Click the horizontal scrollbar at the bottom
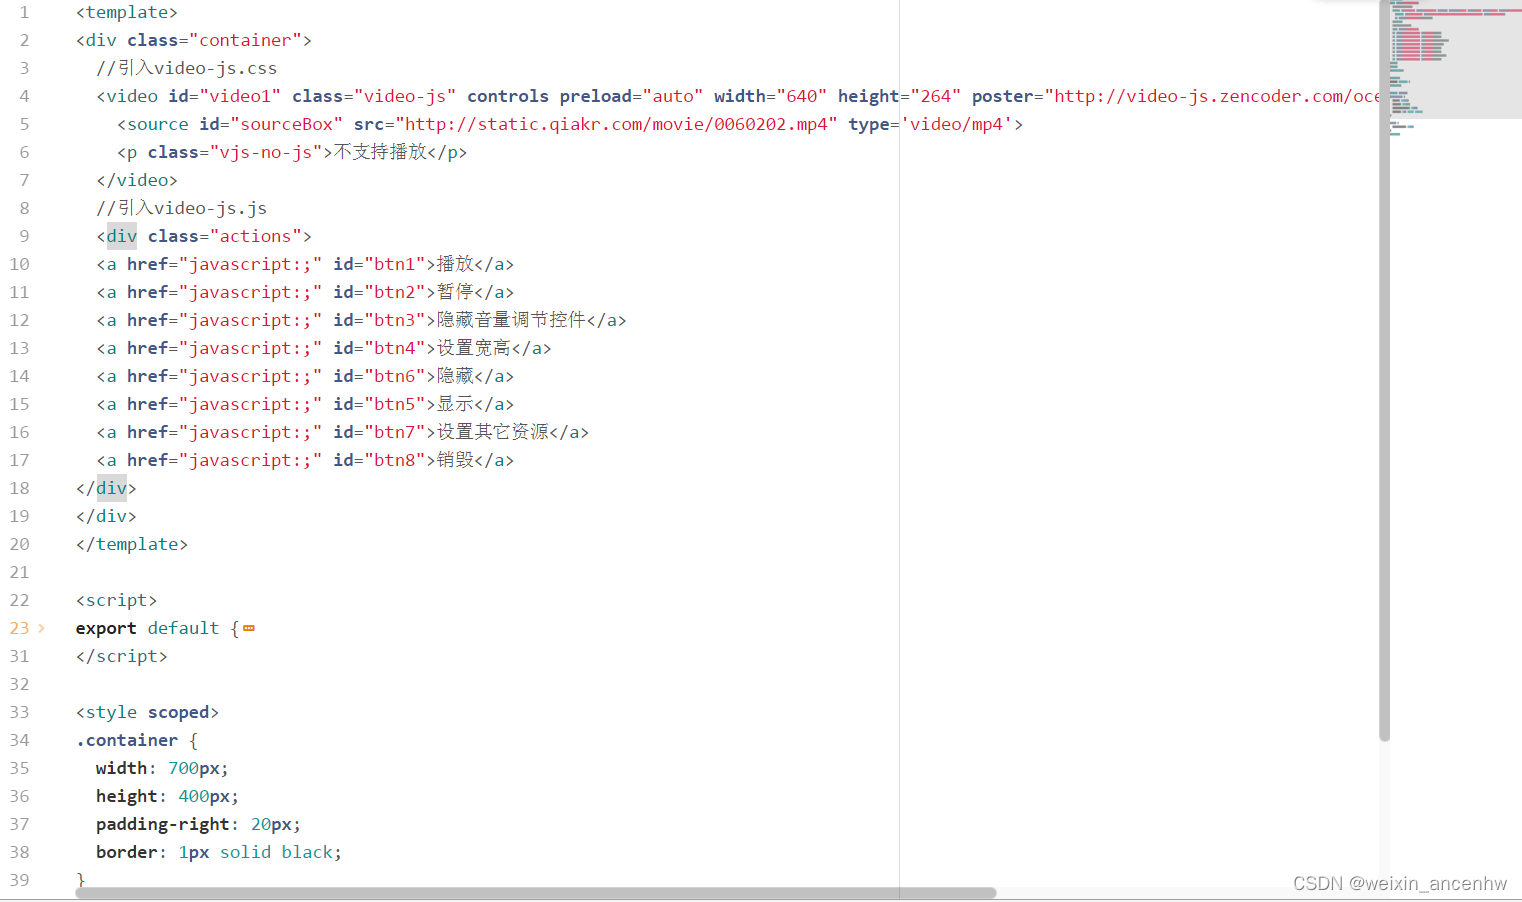The image size is (1522, 902). 536,893
